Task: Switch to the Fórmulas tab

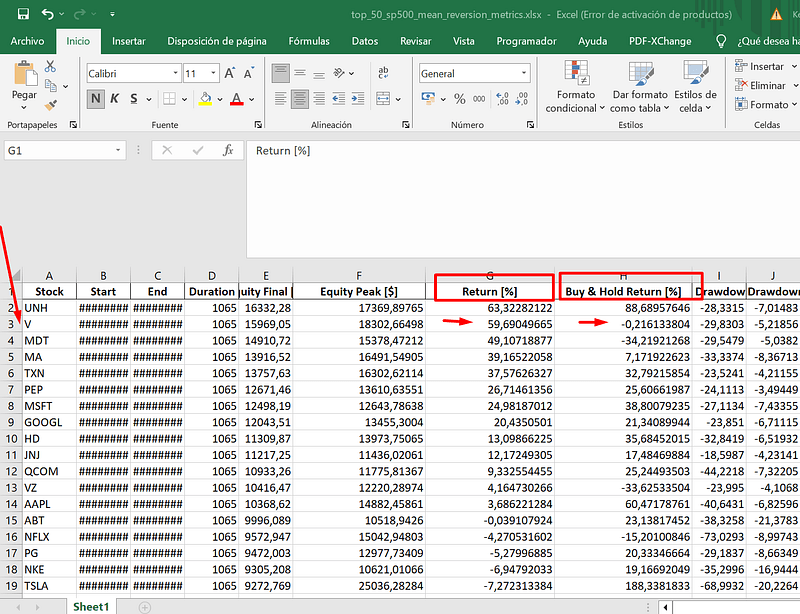Action: 309,41
